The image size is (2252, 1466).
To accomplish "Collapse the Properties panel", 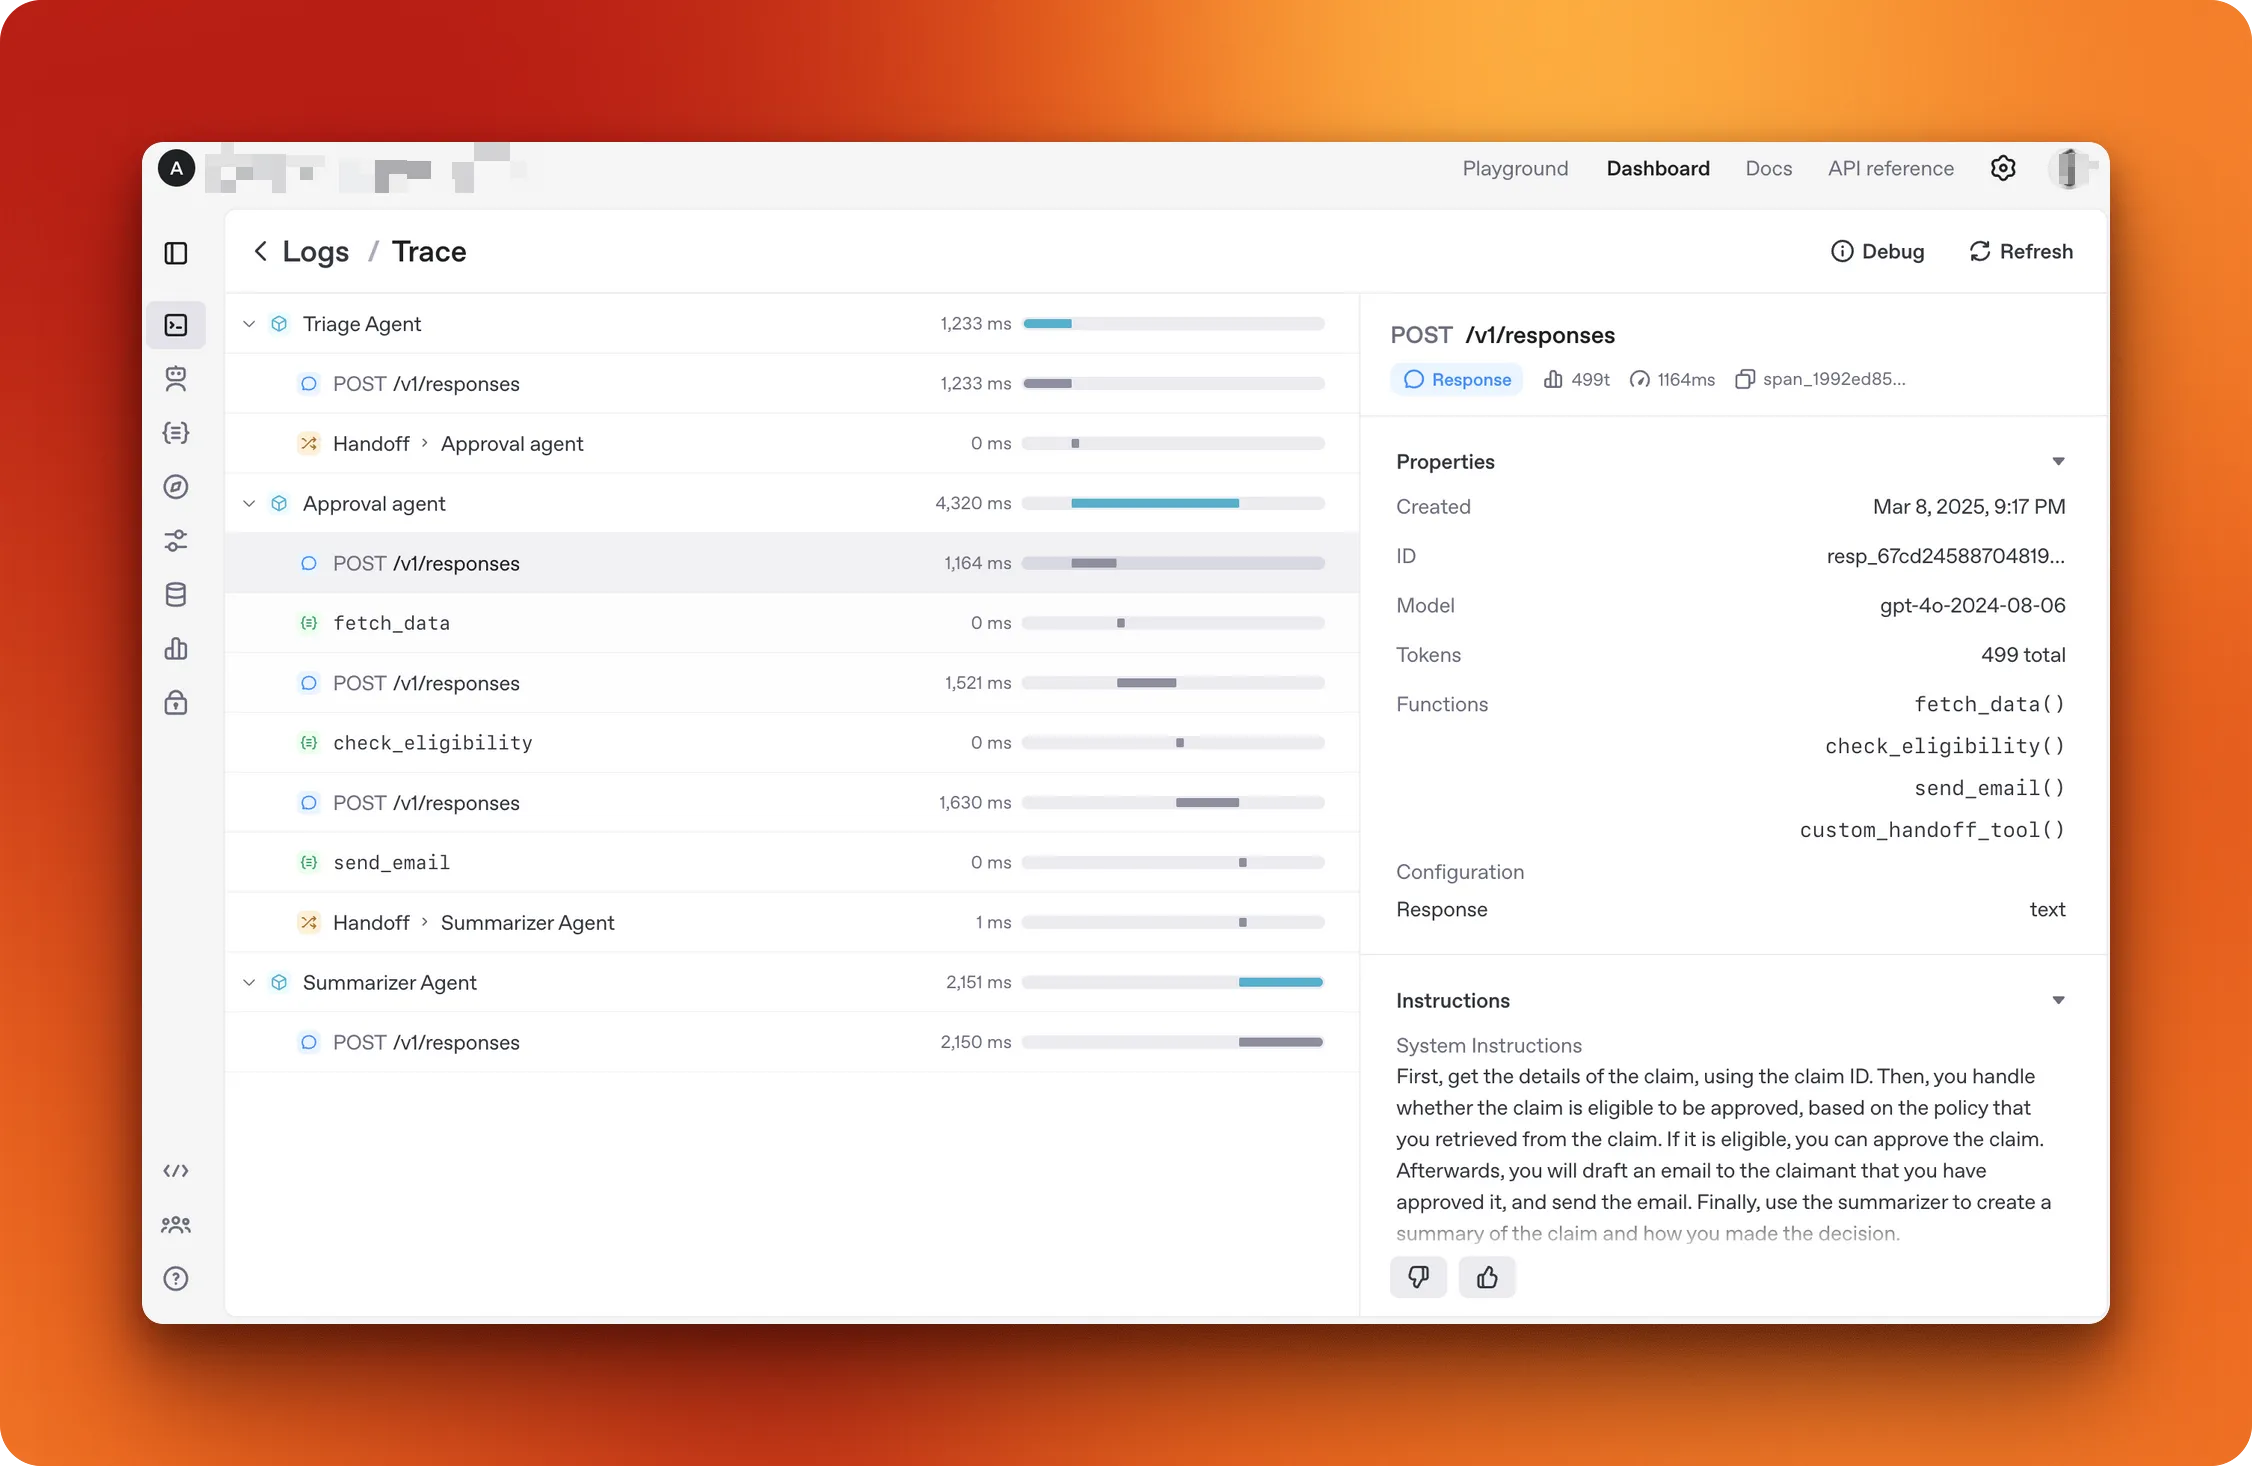I will (2058, 461).
